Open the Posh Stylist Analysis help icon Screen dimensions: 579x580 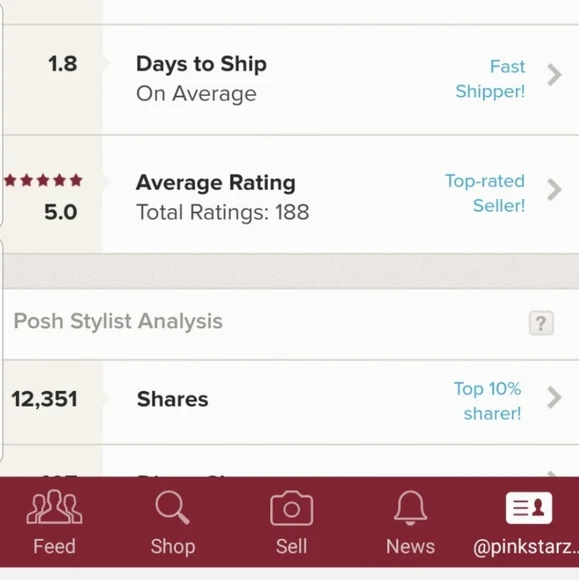pyautogui.click(x=541, y=323)
